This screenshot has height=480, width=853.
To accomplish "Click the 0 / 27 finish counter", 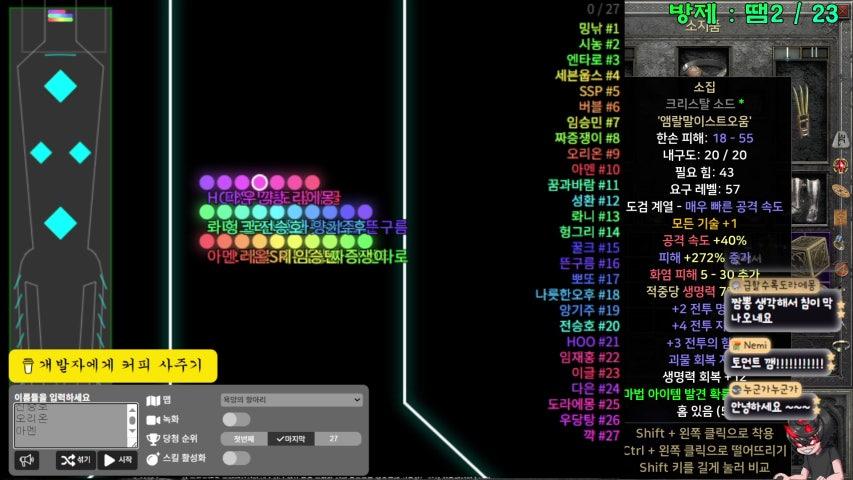I will click(603, 9).
